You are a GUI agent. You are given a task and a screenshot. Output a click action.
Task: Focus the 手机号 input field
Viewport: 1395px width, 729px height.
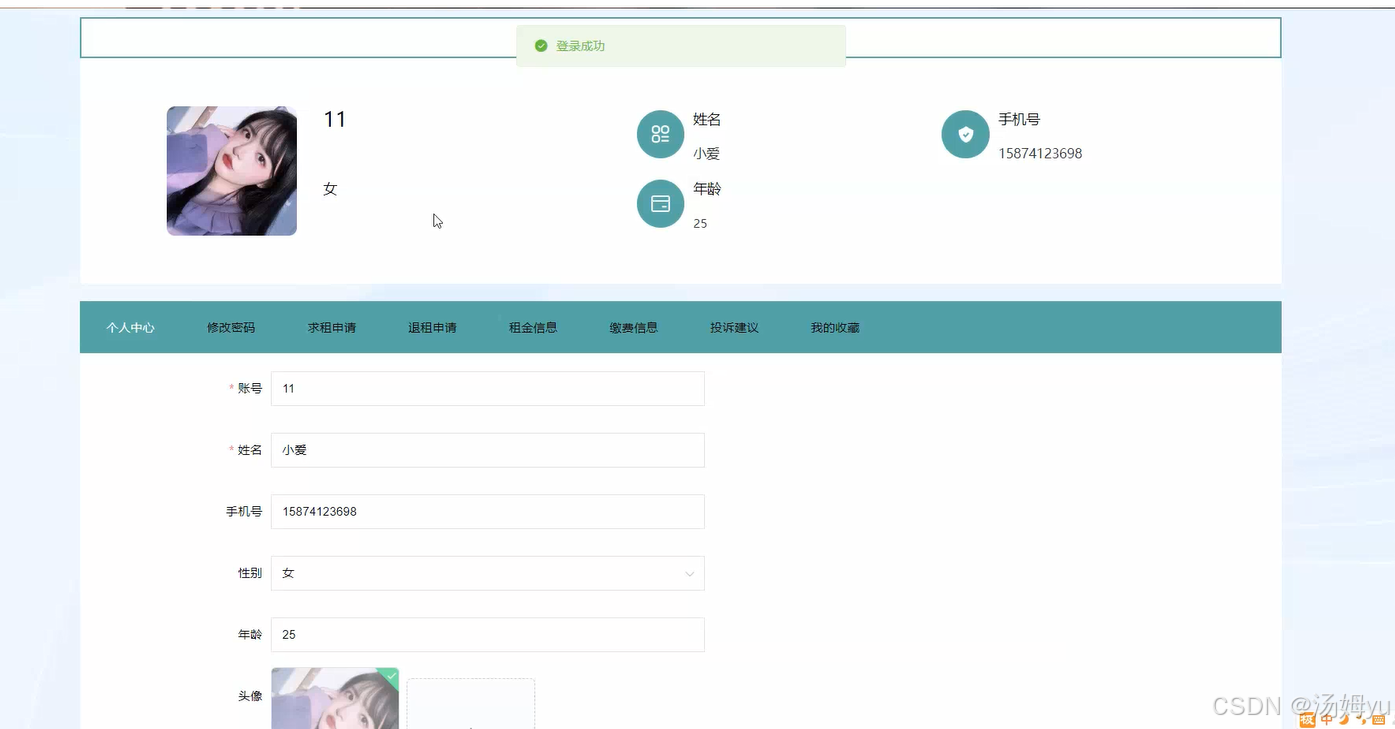pyautogui.click(x=488, y=512)
